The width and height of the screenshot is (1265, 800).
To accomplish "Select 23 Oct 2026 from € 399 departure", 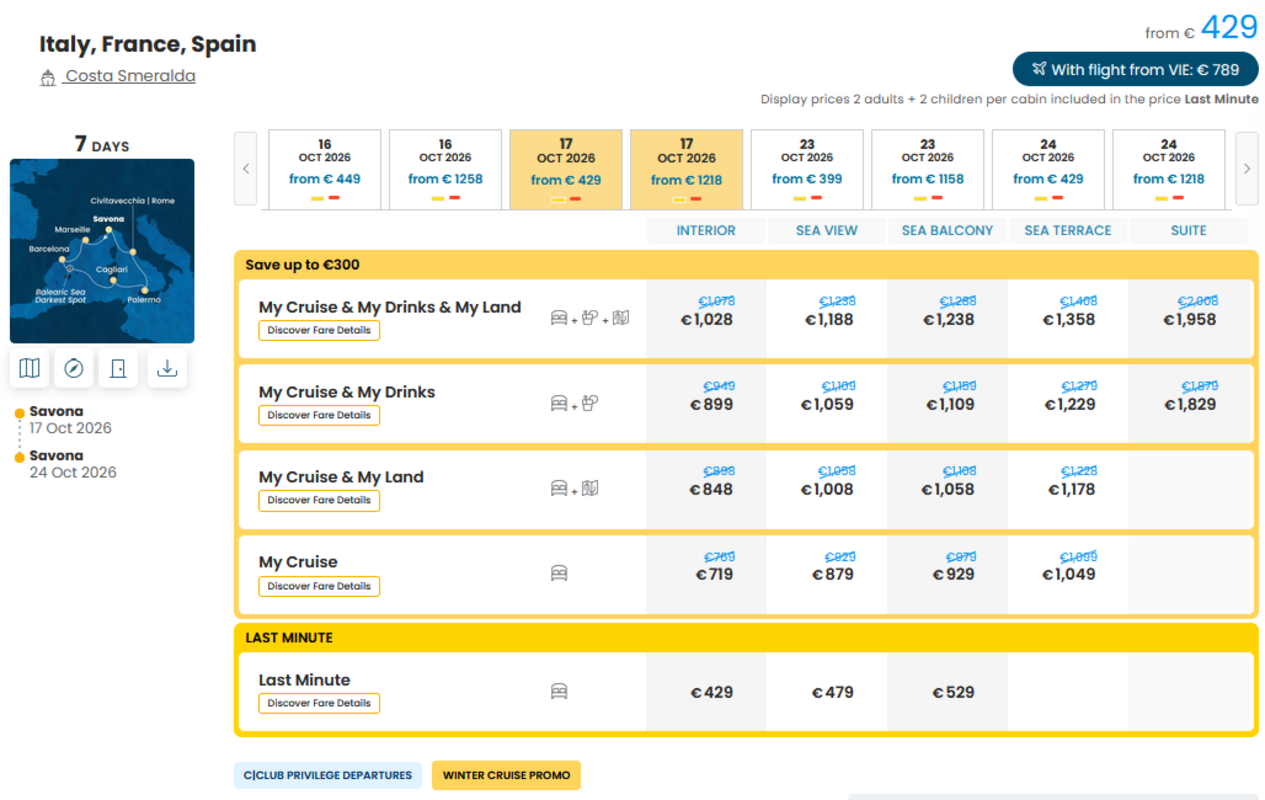I will click(x=807, y=169).
